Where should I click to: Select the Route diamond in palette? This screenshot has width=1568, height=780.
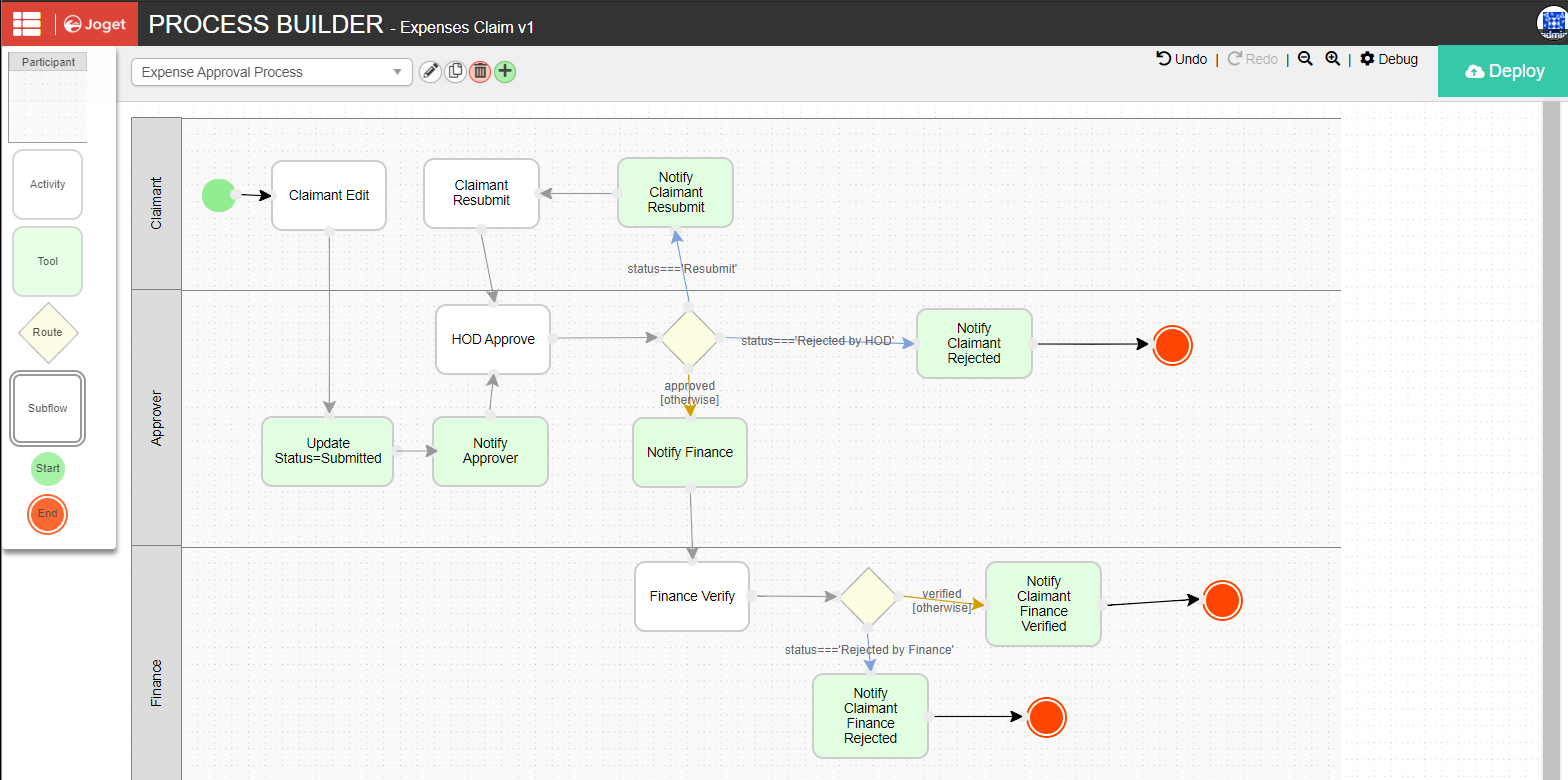[x=47, y=332]
